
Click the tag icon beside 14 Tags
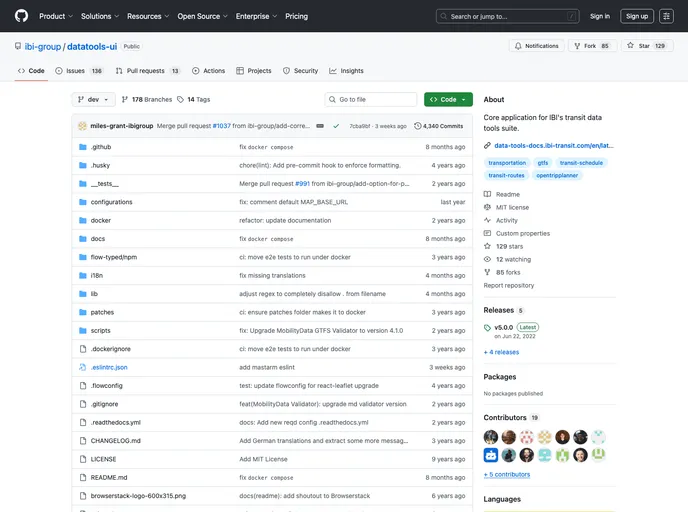click(180, 100)
